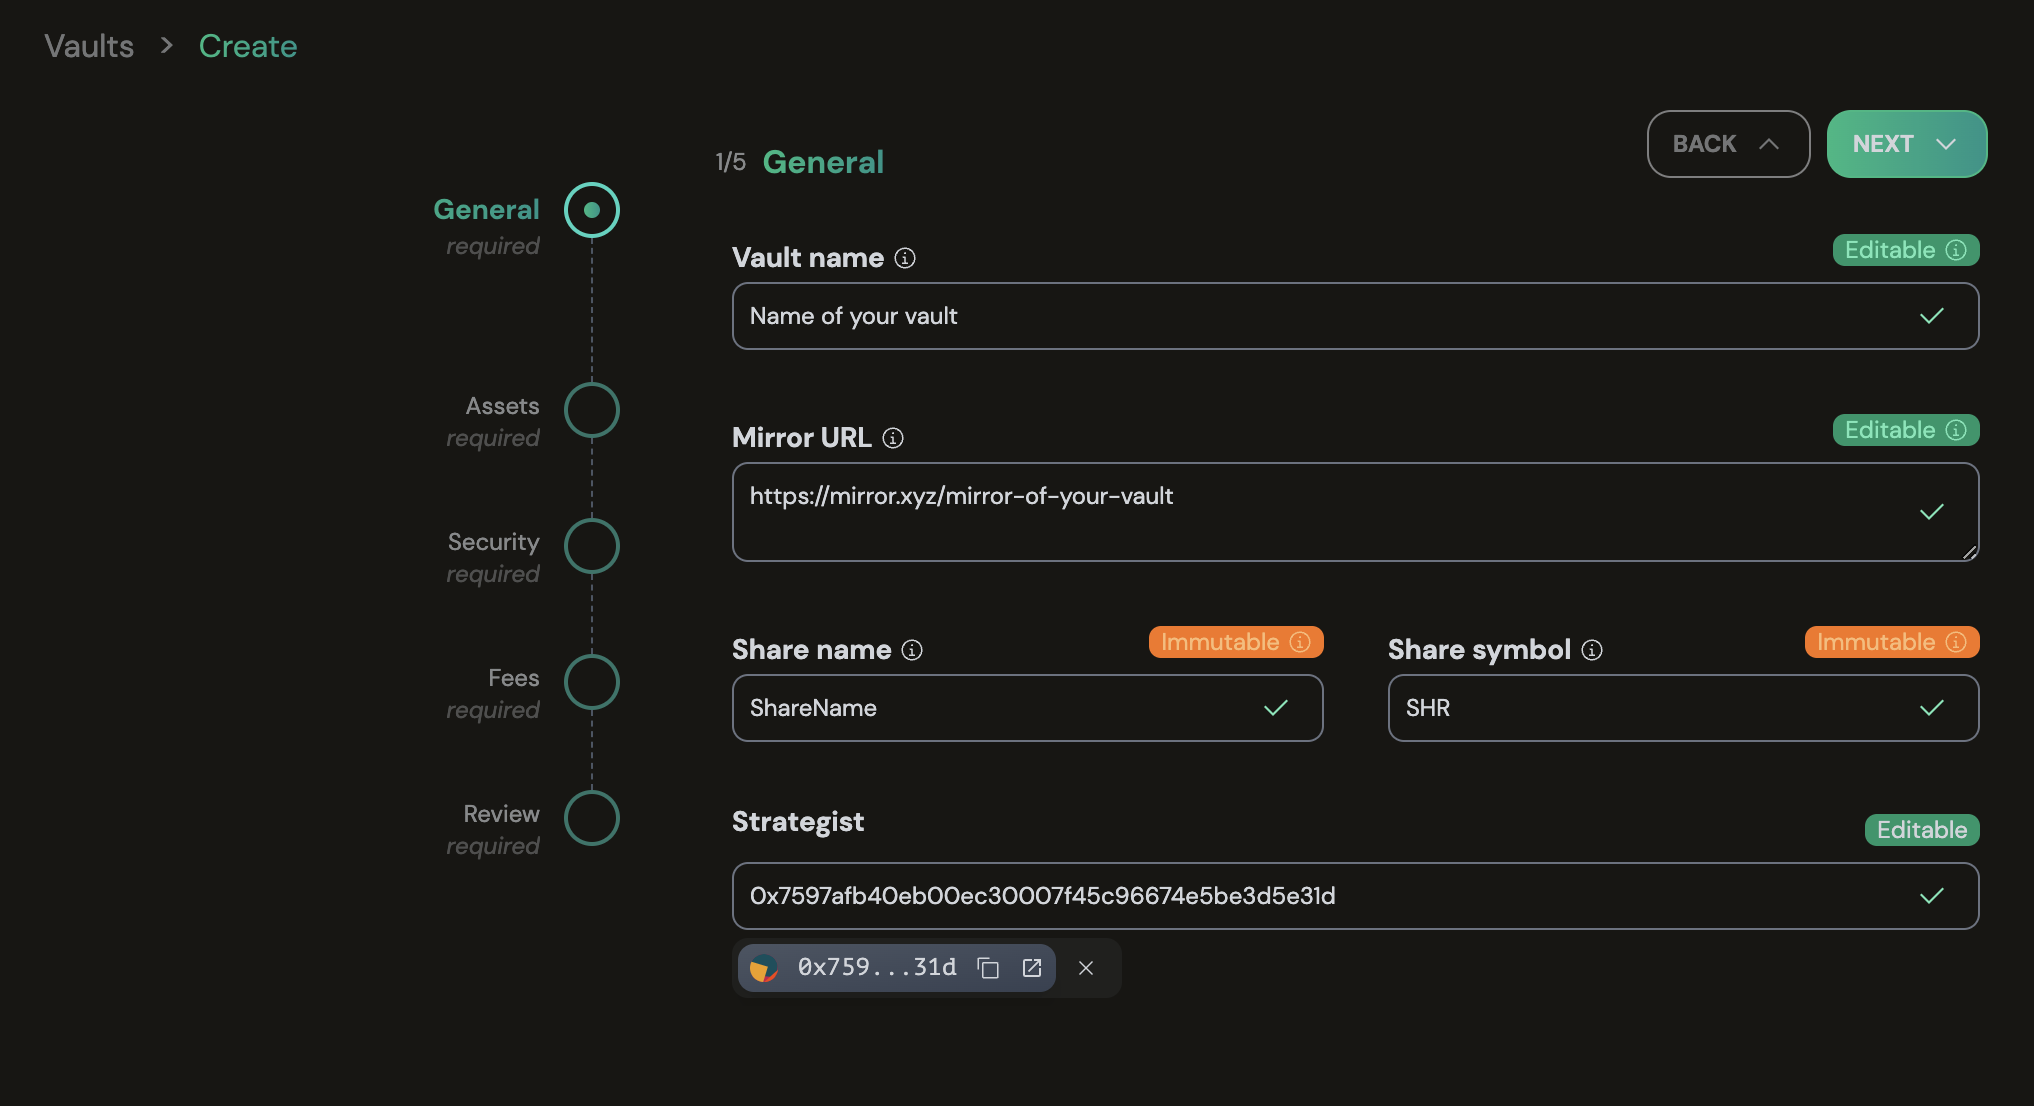Select the Assets step circle
This screenshot has height=1106, width=2034.
592,410
